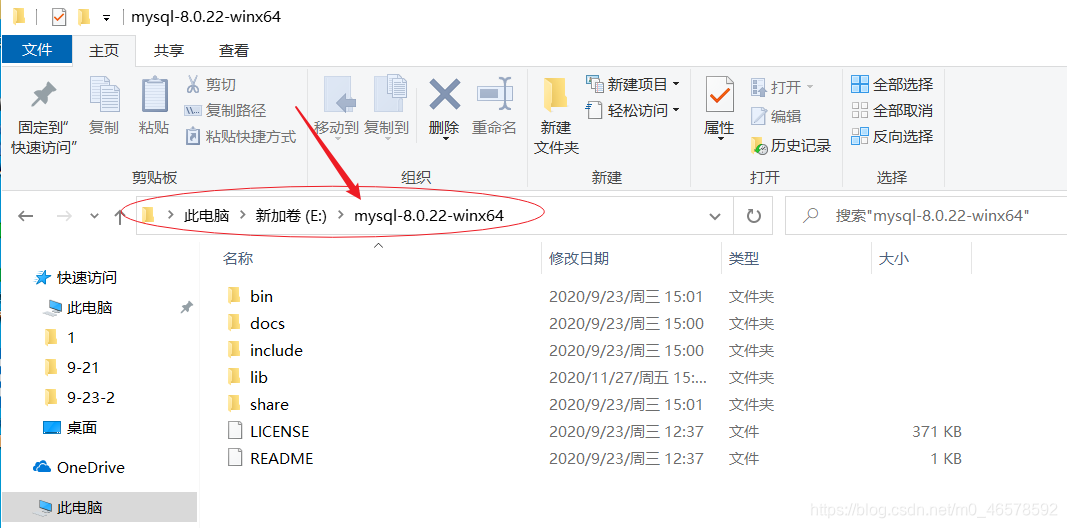Click title bar new folder quick-access icon
1067x528 pixels.
(x=84, y=16)
